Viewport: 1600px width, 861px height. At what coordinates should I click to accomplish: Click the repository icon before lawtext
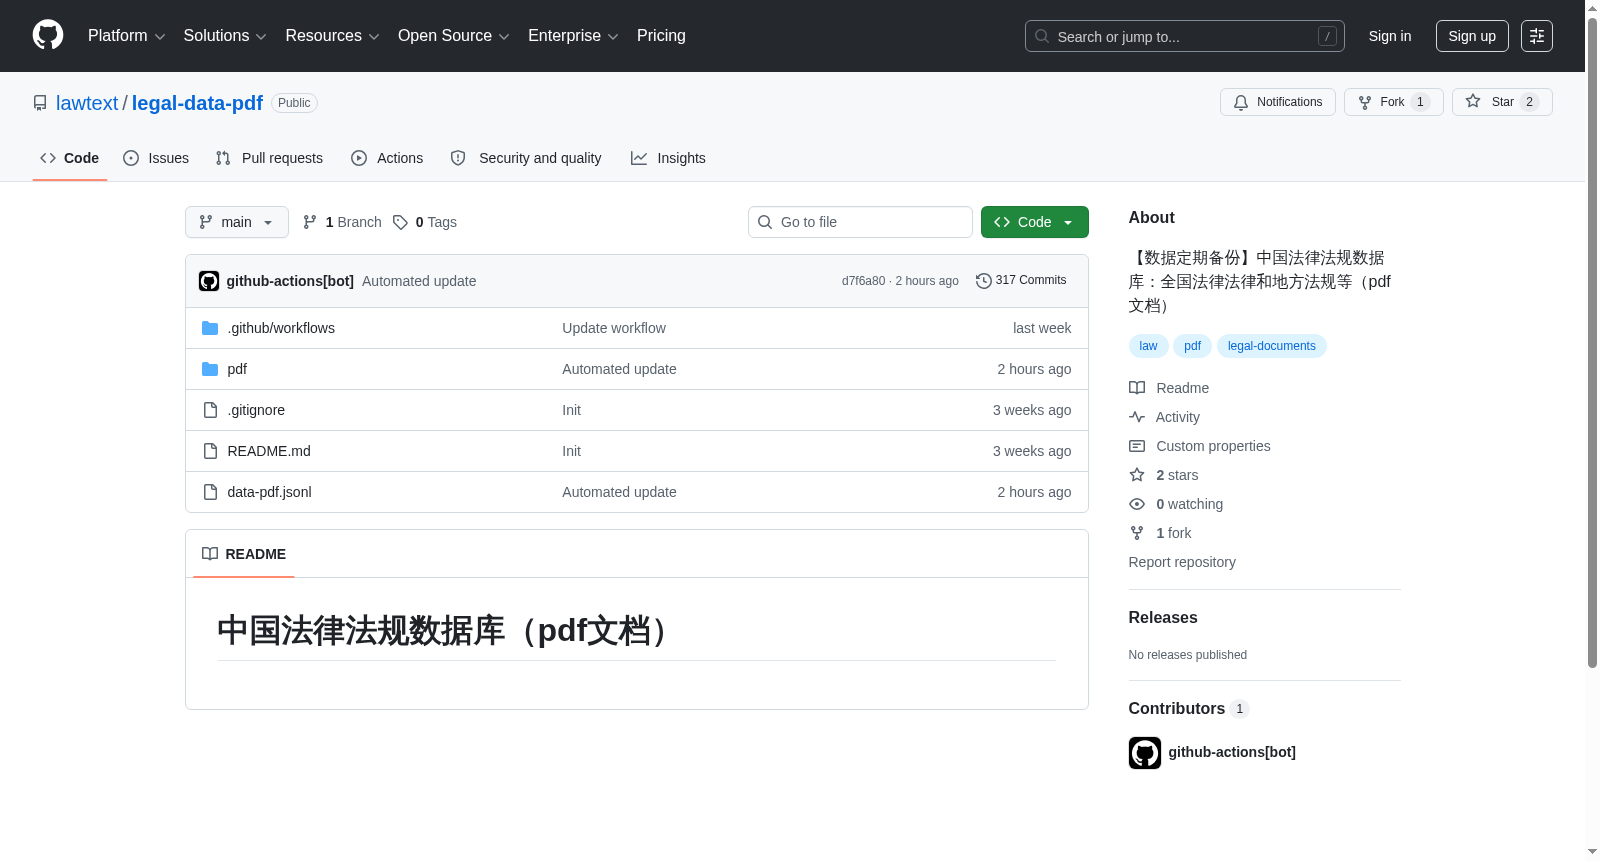point(40,103)
